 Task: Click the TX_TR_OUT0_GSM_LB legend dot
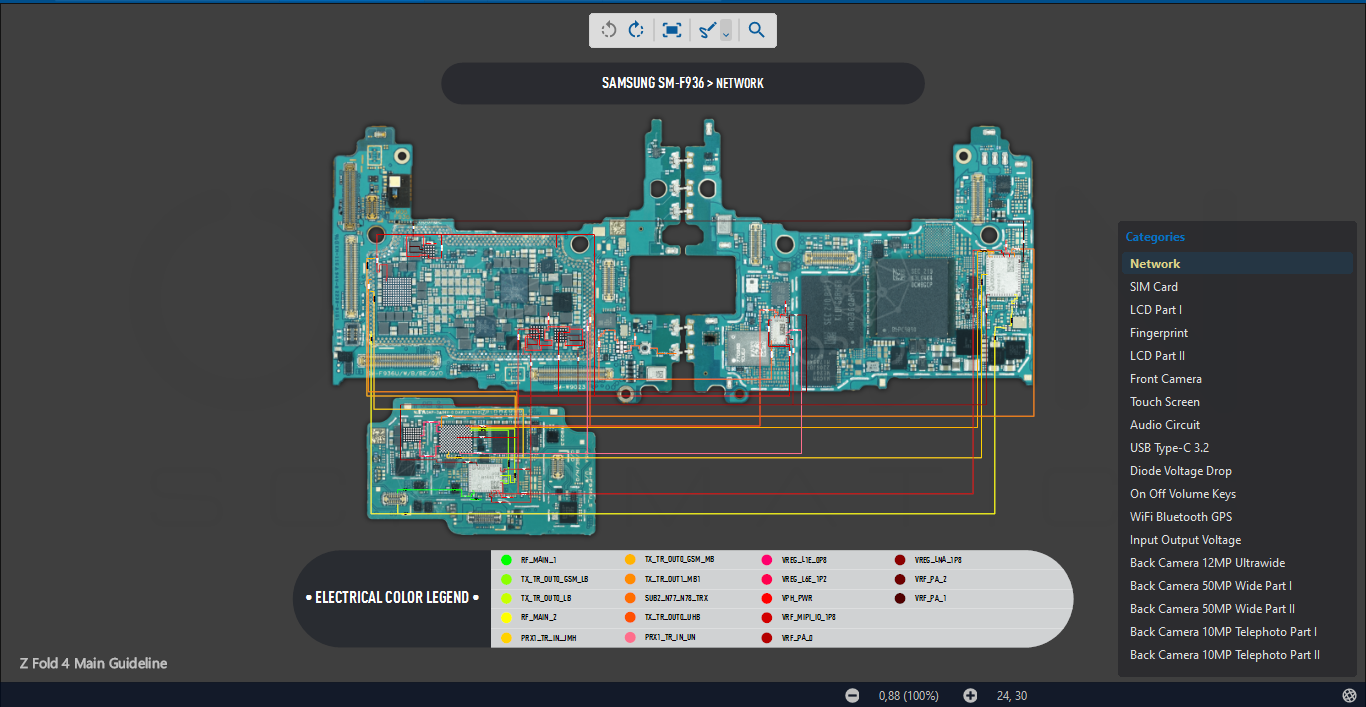coord(506,579)
